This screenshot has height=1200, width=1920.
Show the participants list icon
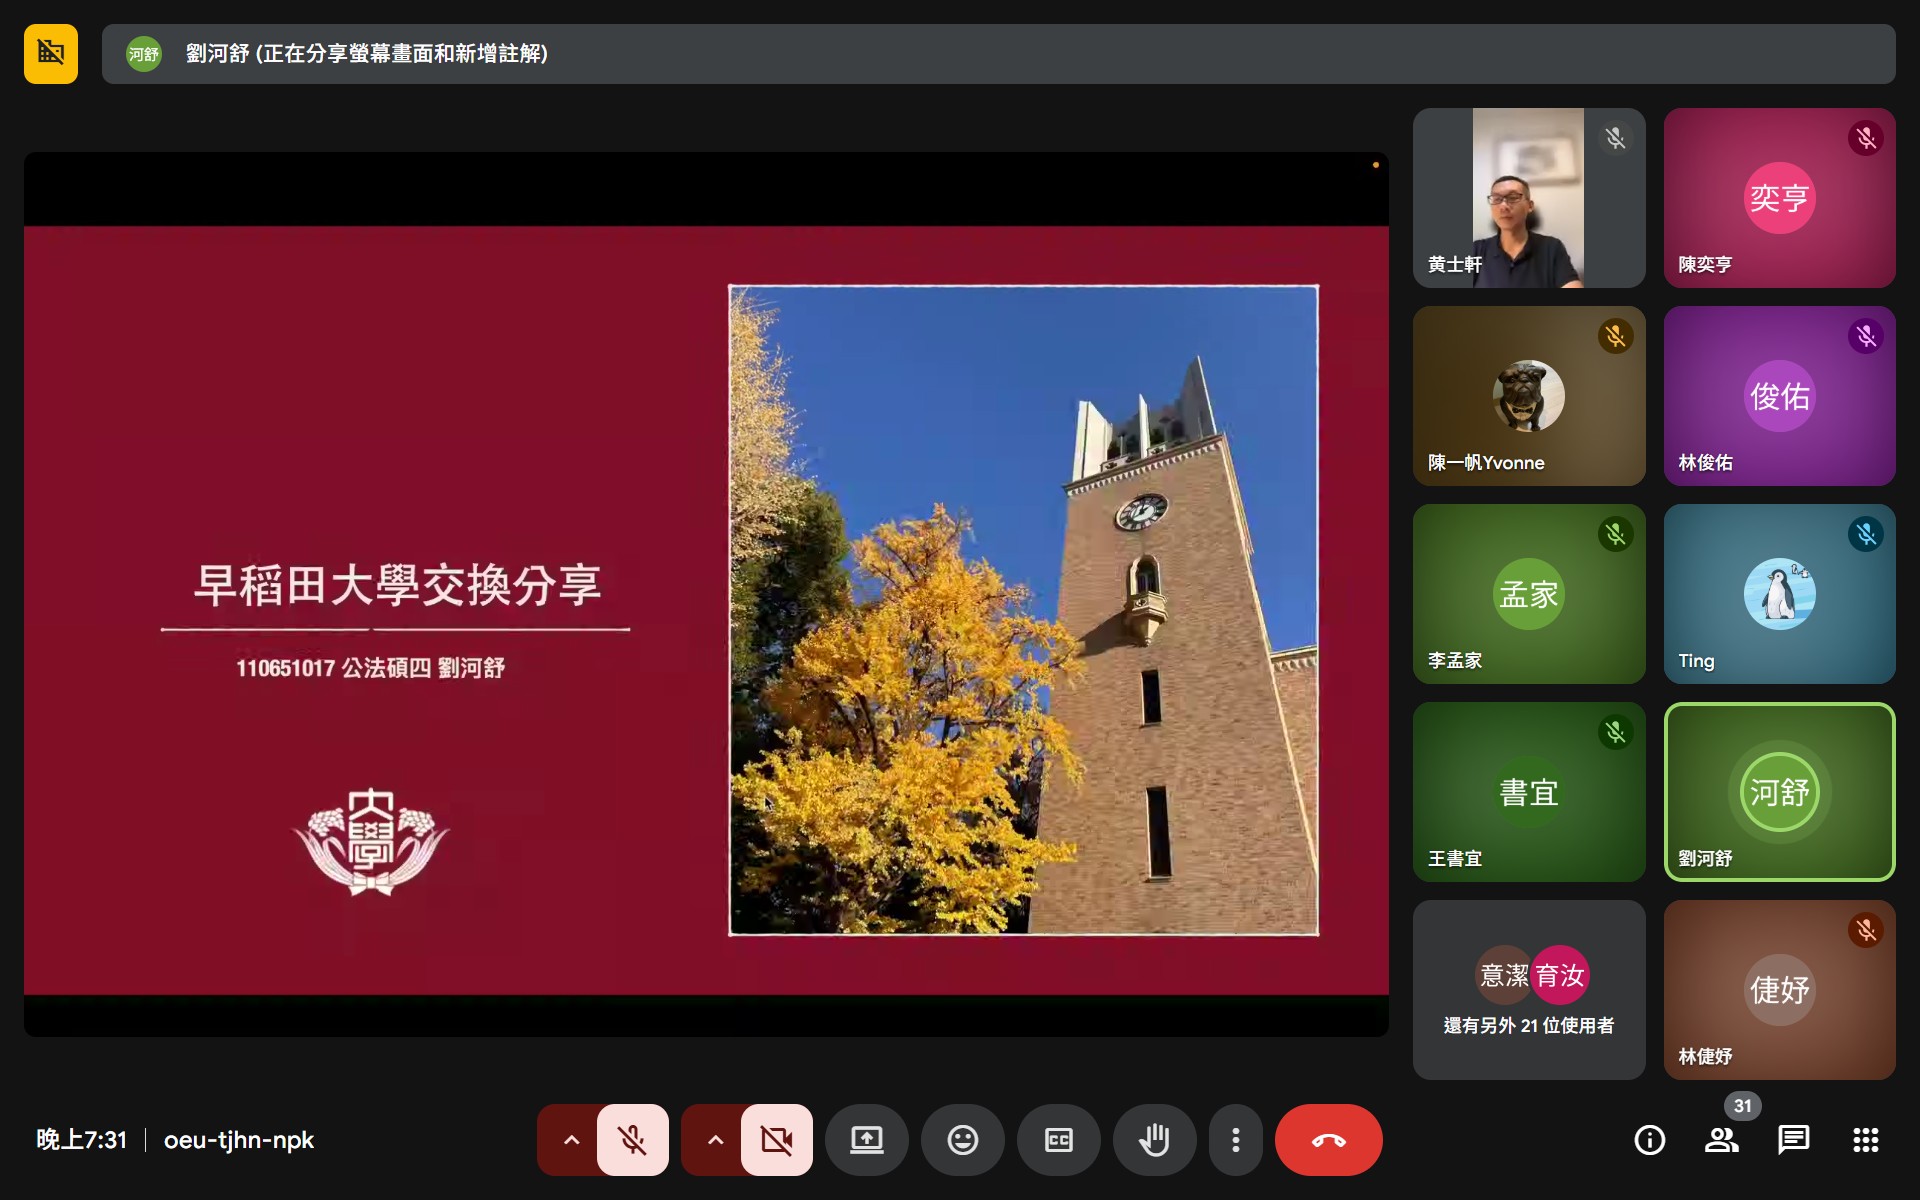pyautogui.click(x=1722, y=1140)
